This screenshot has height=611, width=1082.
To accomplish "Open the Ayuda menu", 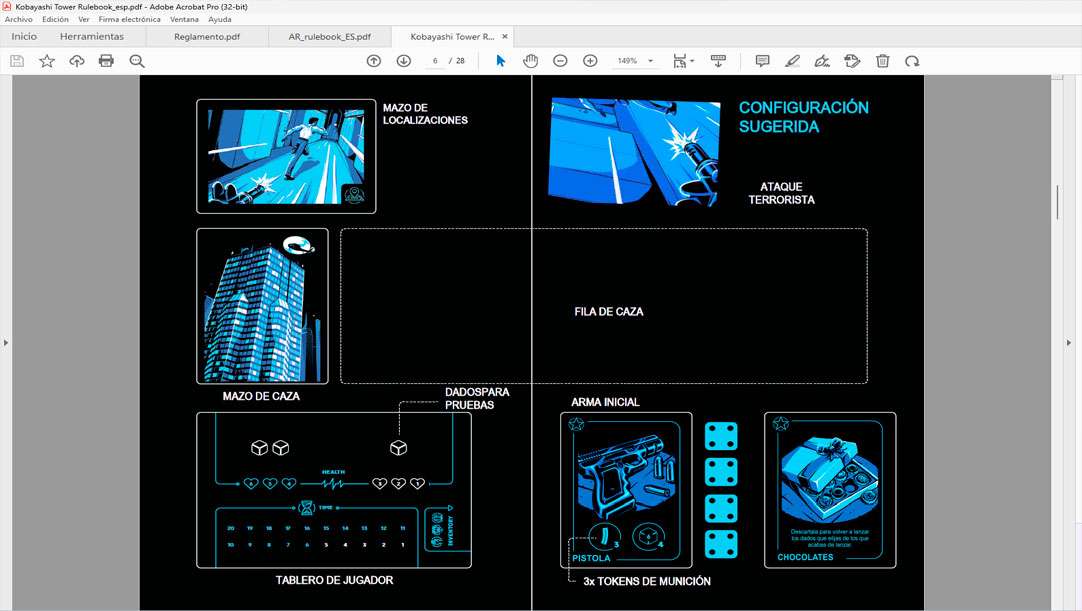I will [x=220, y=19].
